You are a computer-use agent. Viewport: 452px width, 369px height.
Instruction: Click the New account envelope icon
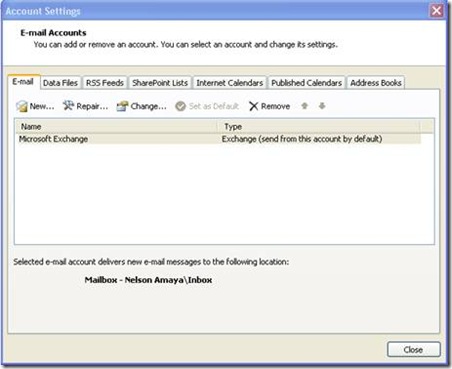[x=22, y=106]
